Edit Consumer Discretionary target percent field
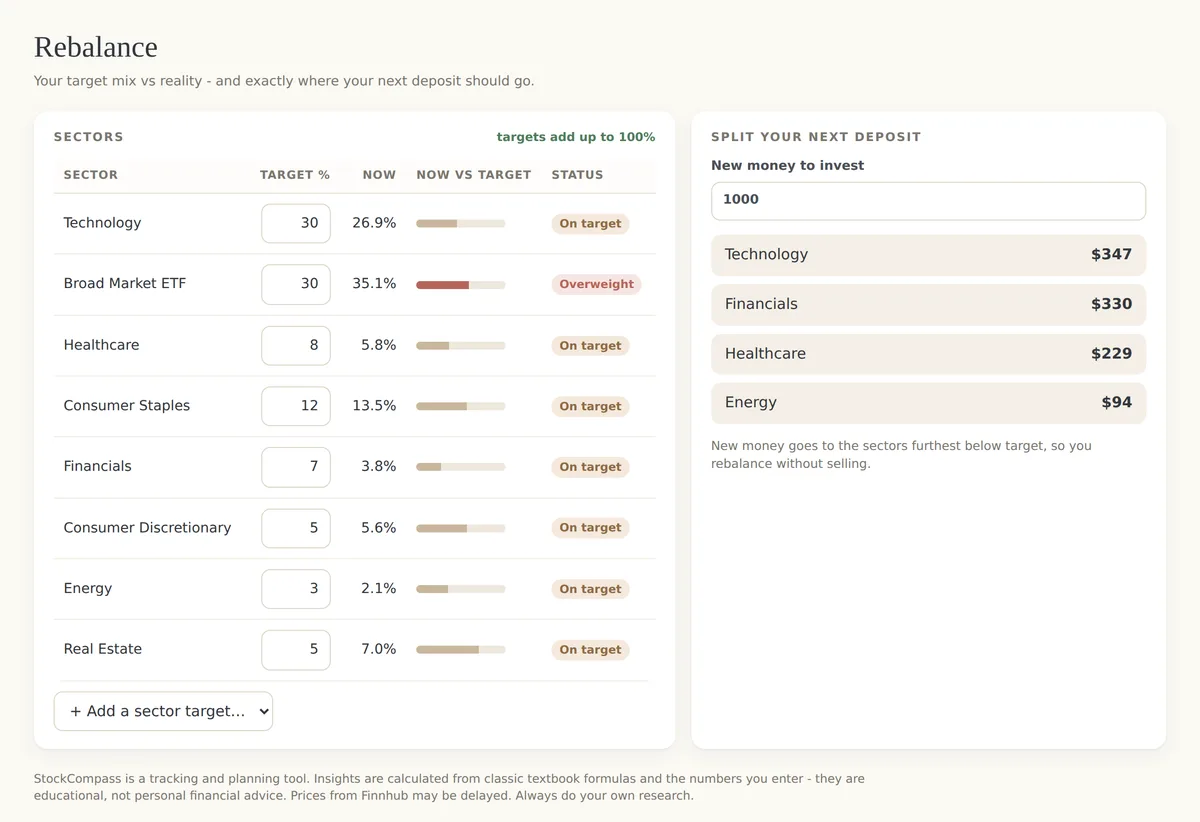The height and width of the screenshot is (822, 1200). coord(296,528)
